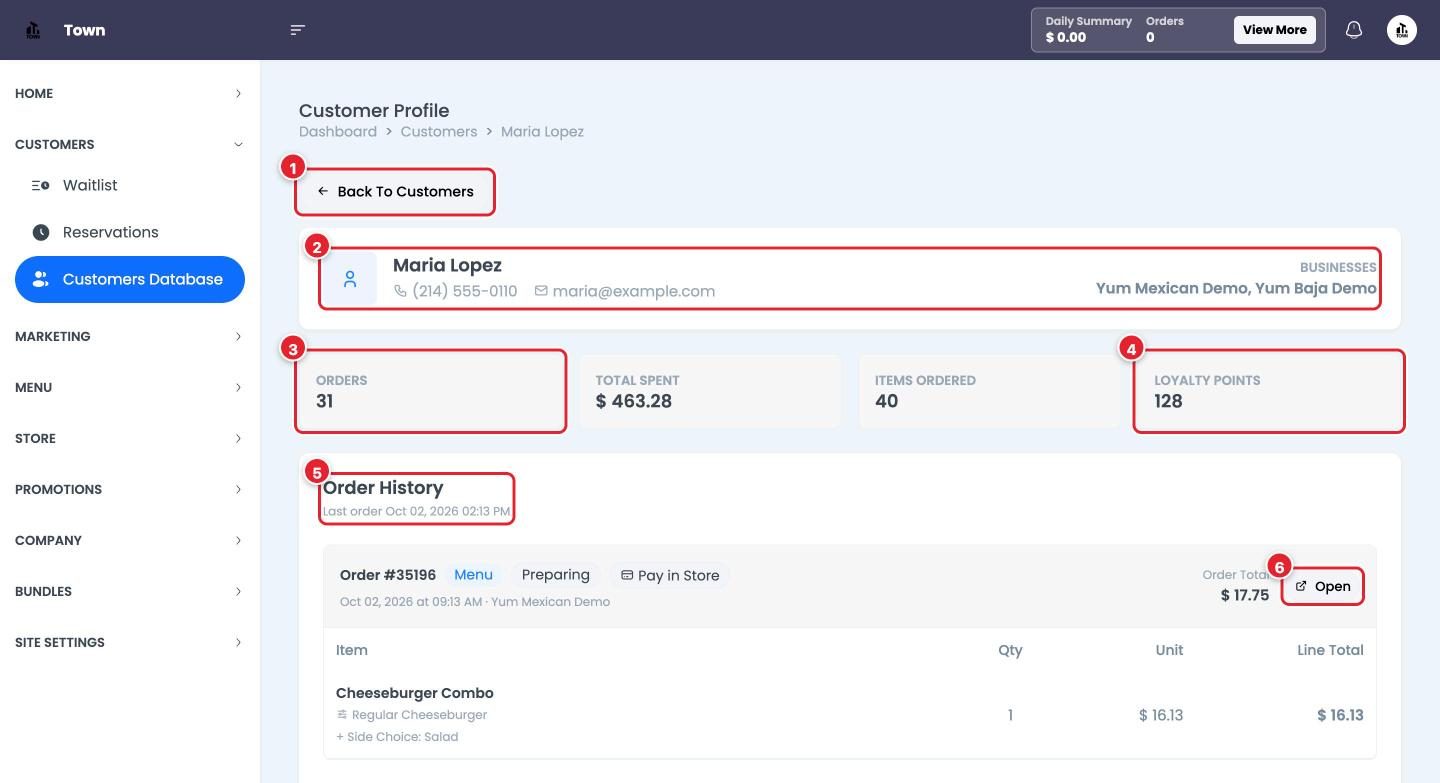Collapse the CUSTOMERS sidebar section
This screenshot has height=783, width=1440.
[130, 144]
